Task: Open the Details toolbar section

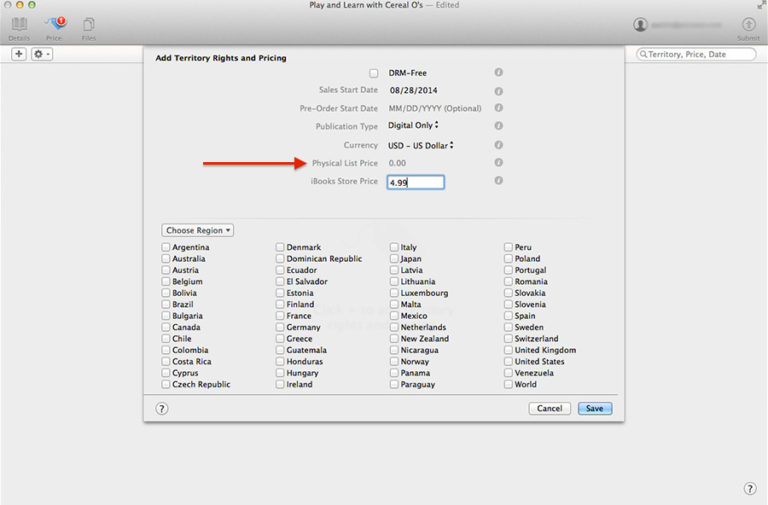Action: pos(19,28)
